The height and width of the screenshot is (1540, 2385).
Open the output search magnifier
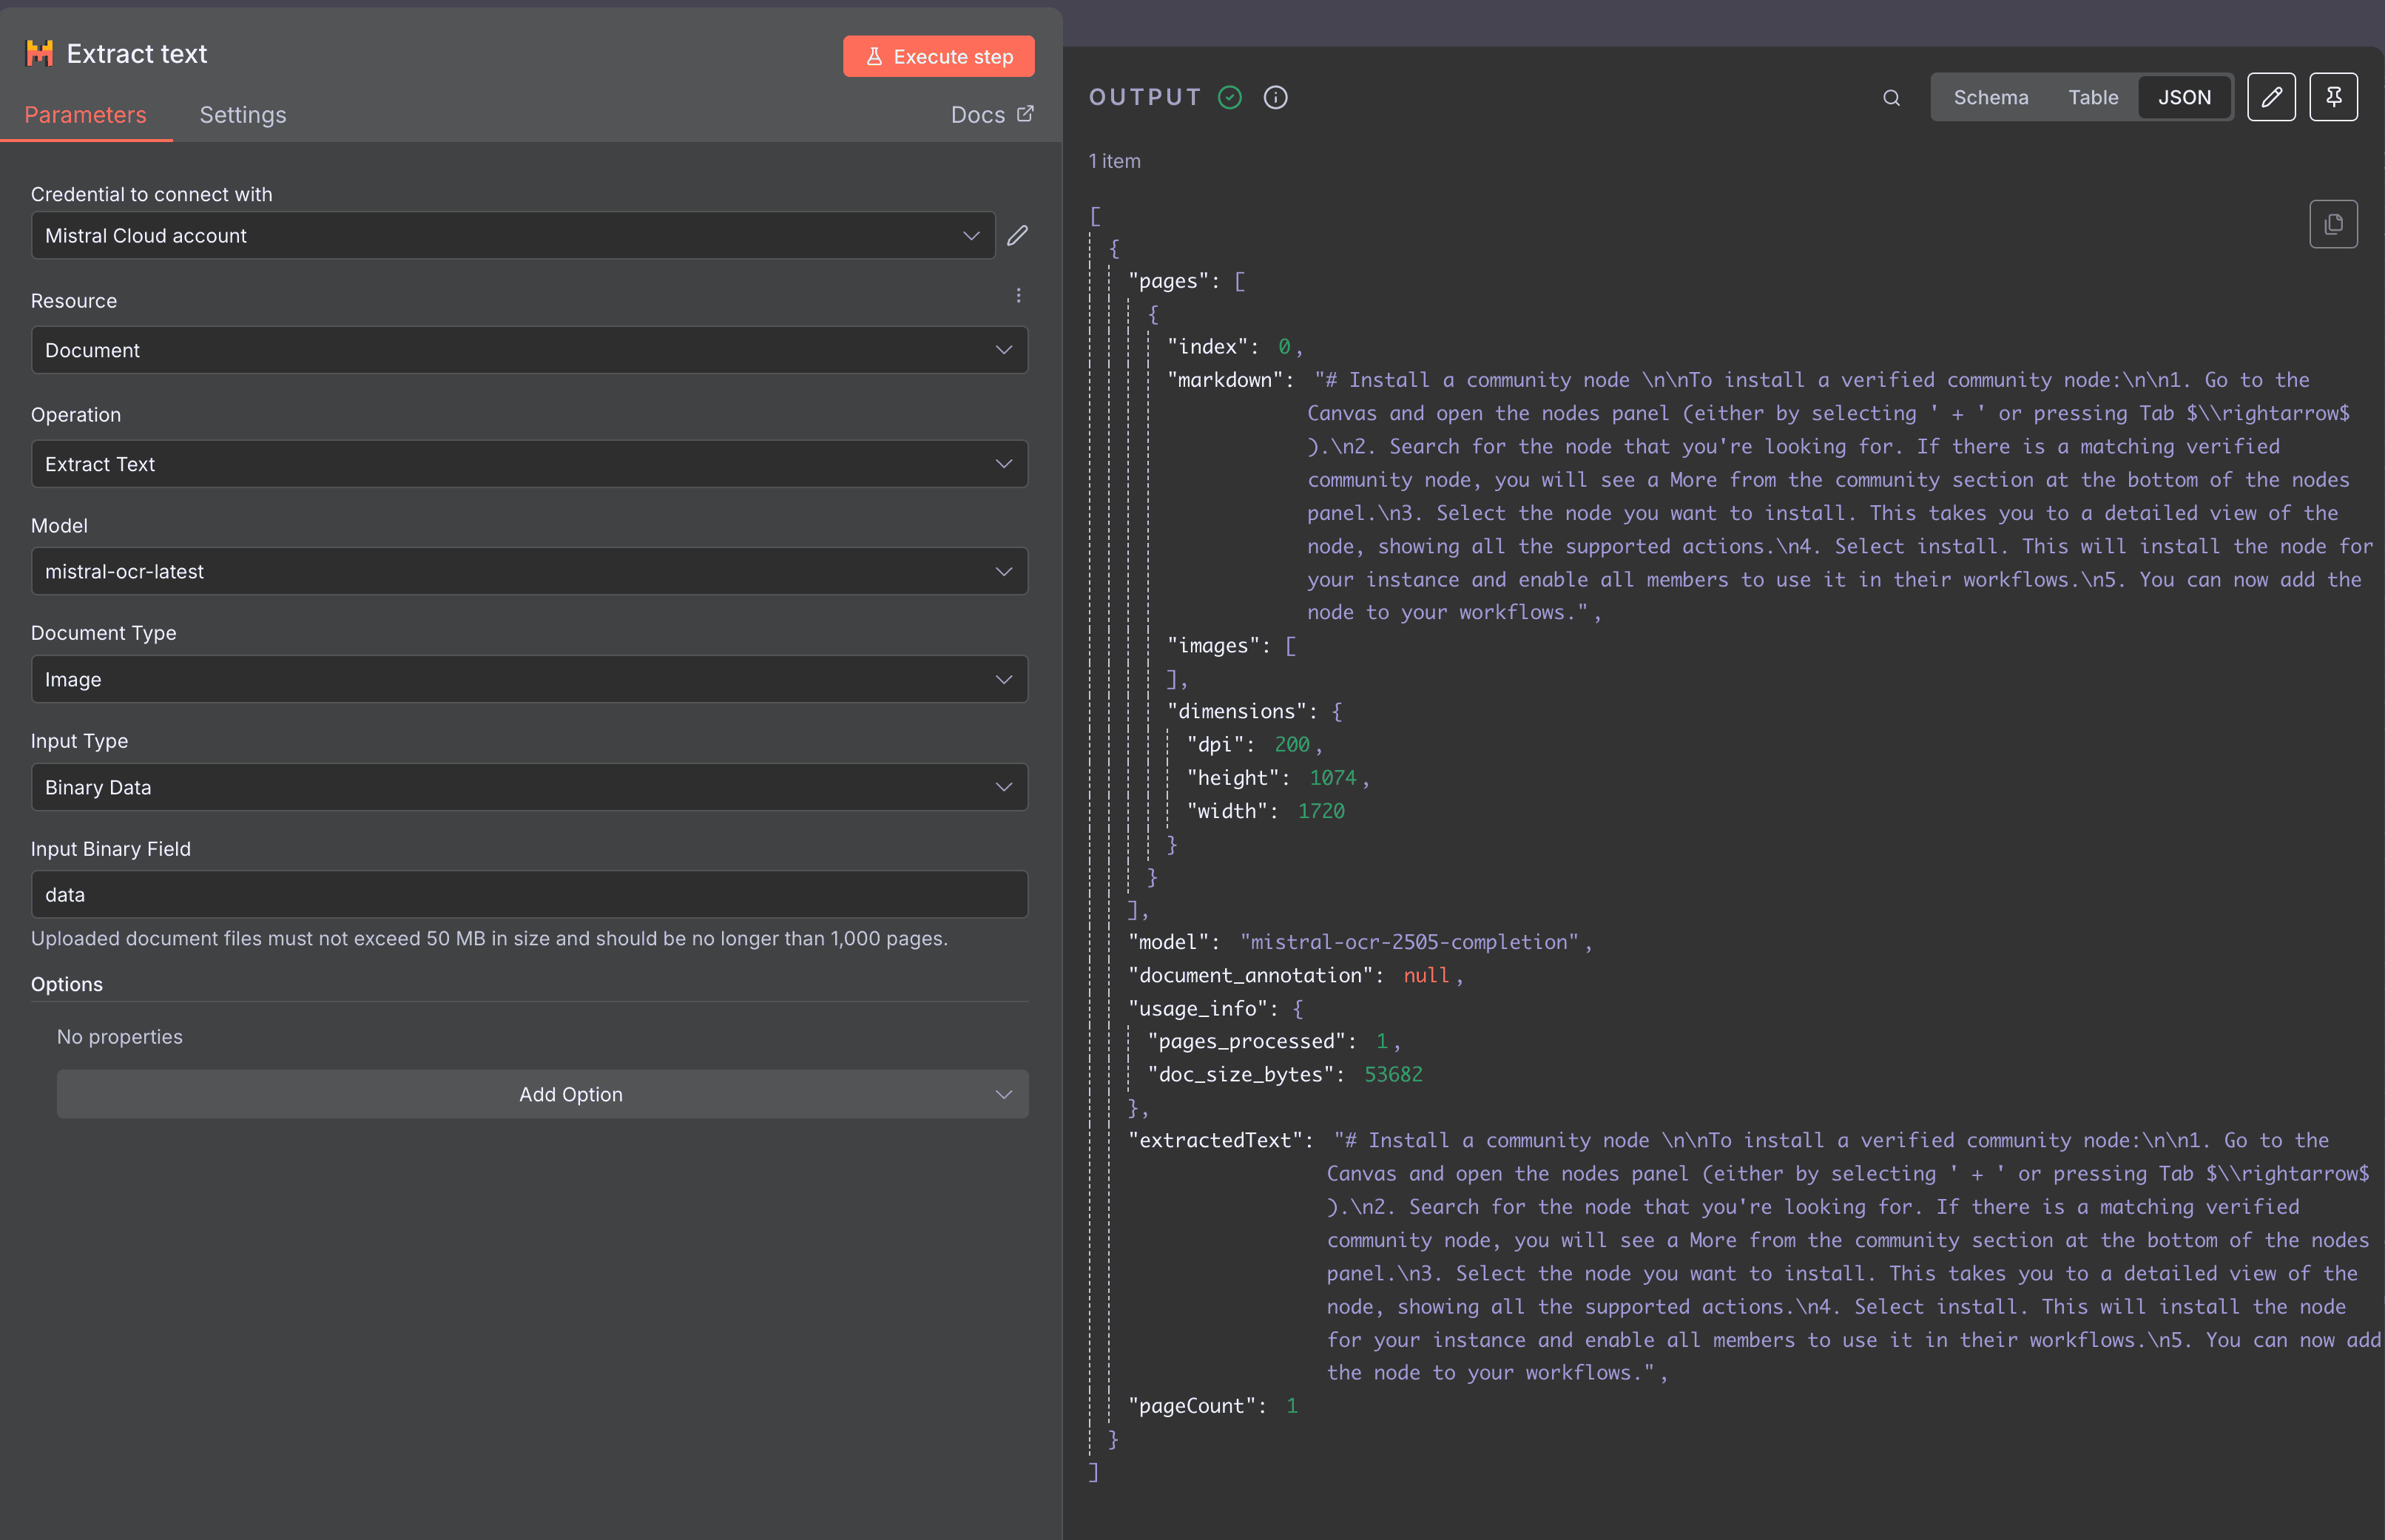[x=1891, y=97]
